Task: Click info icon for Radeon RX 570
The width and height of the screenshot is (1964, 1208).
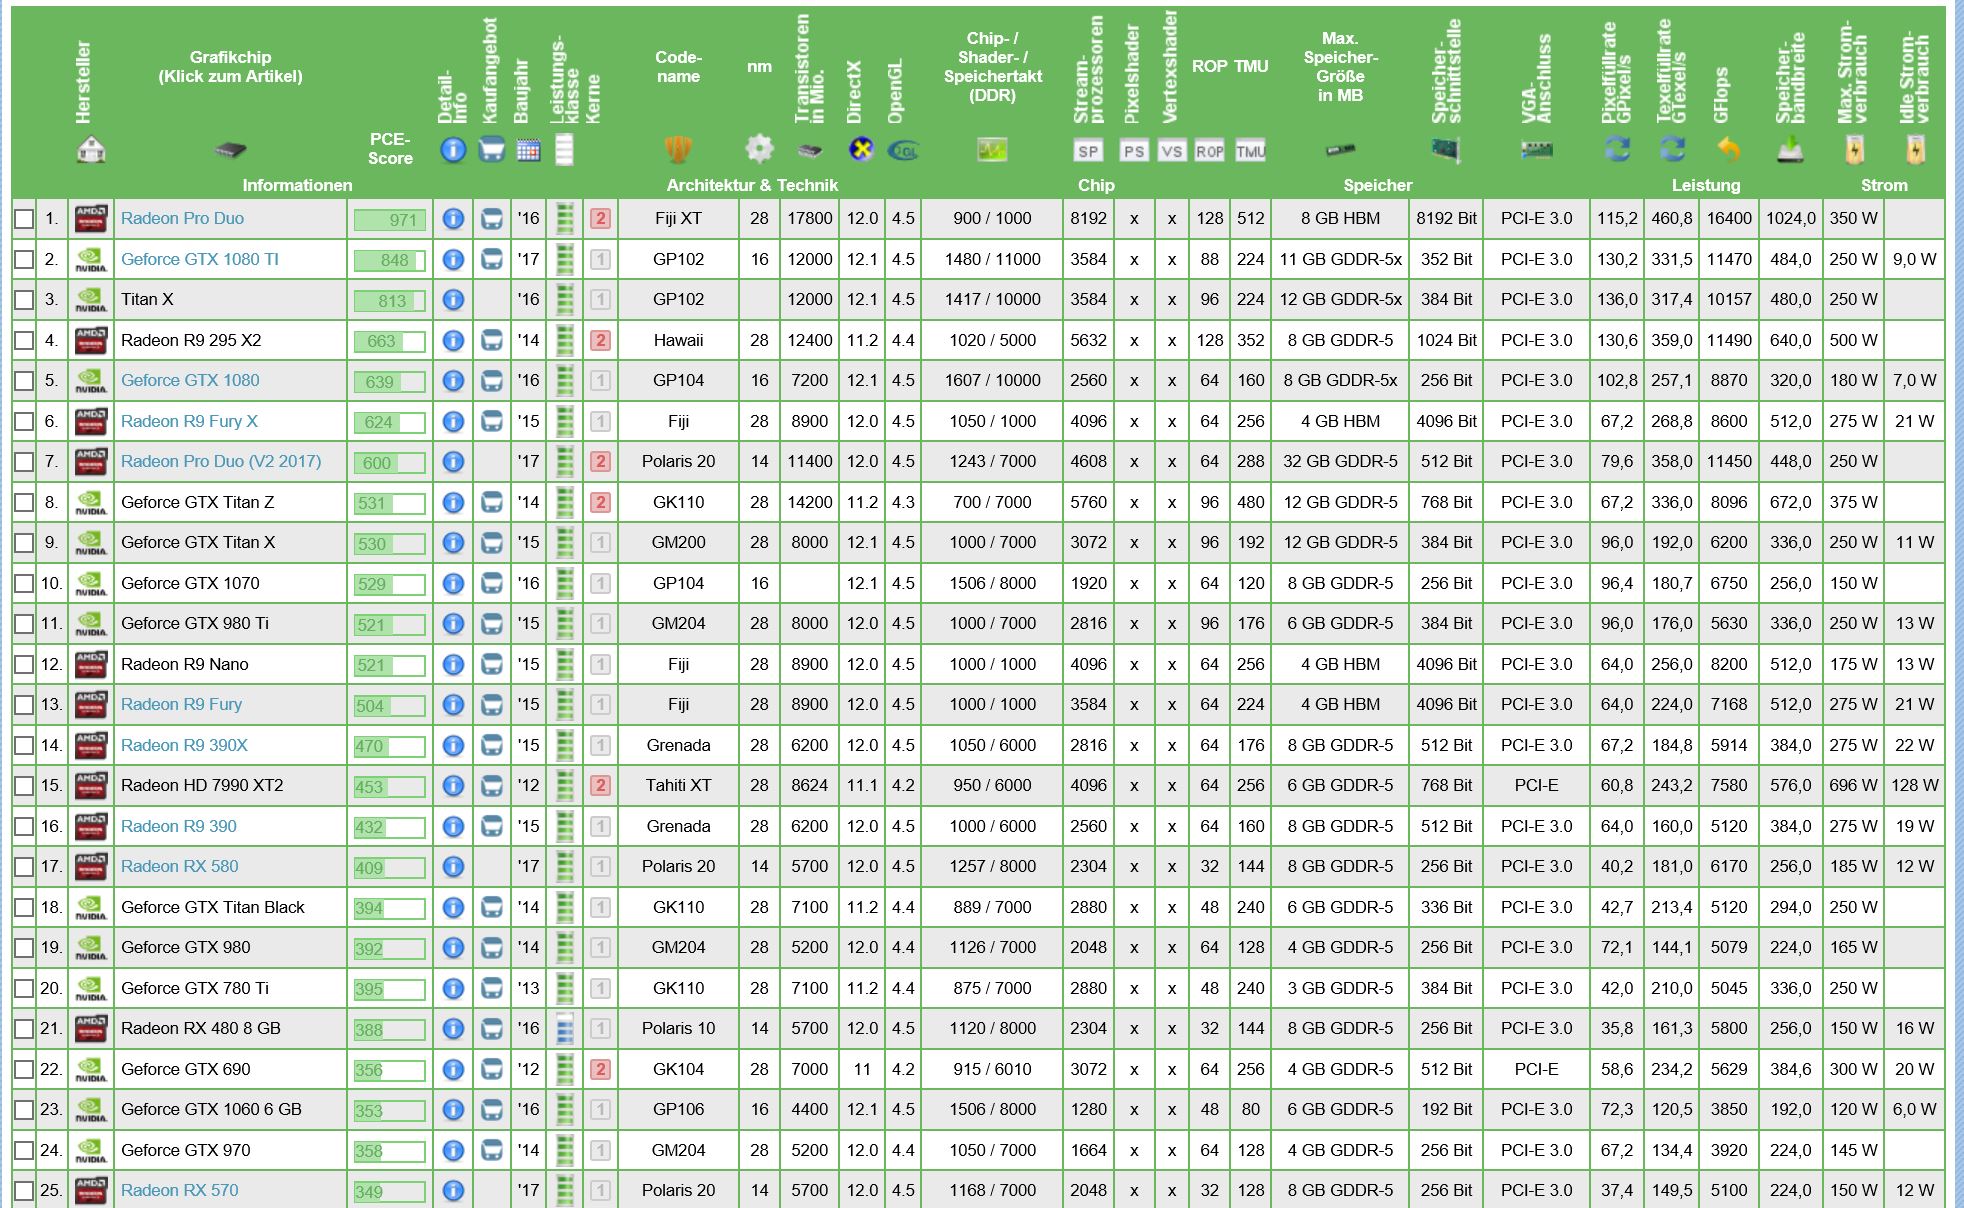Action: coord(453,1191)
